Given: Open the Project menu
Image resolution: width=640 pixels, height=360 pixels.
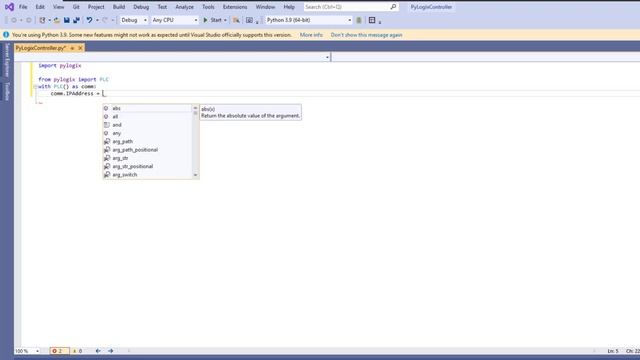Looking at the screenshot, I should 96,7.
